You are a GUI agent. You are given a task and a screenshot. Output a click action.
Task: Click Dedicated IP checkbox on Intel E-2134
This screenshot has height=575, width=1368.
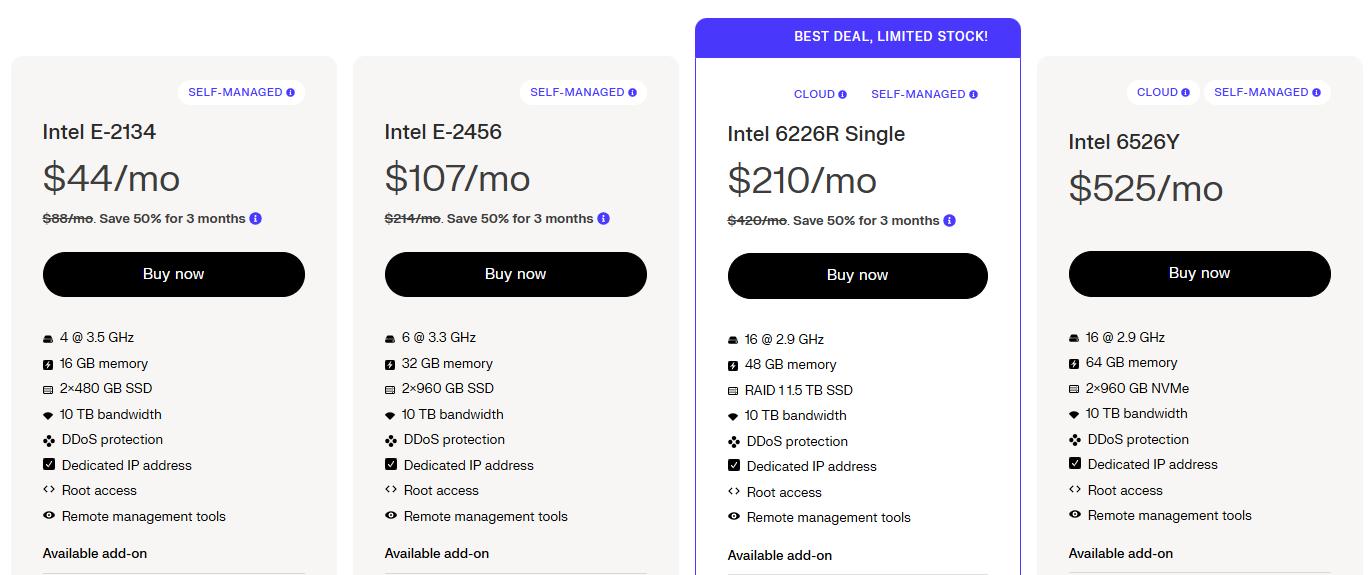click(x=49, y=465)
